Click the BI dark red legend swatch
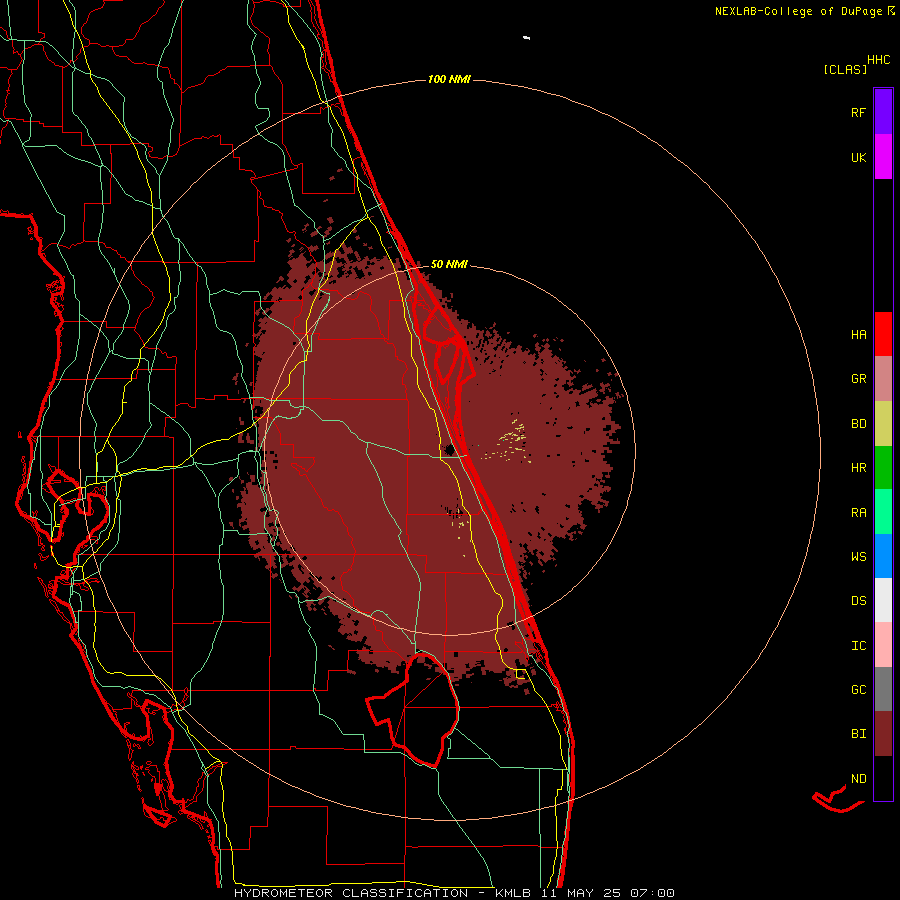Viewport: 900px width, 900px height. point(883,734)
